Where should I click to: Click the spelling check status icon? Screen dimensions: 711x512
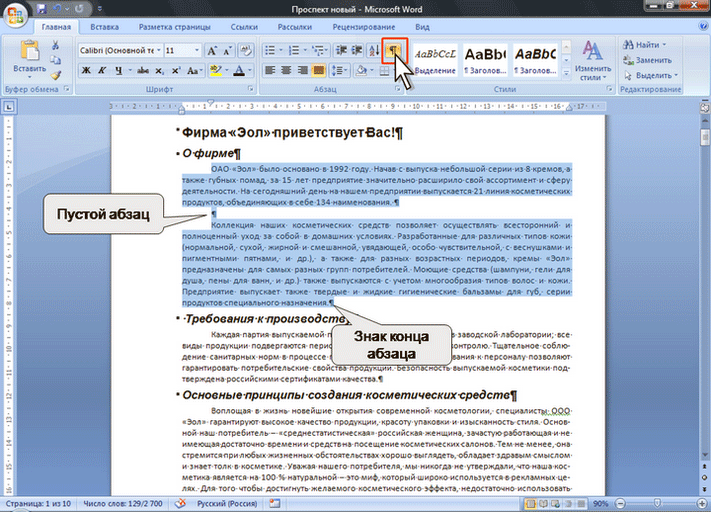[180, 503]
